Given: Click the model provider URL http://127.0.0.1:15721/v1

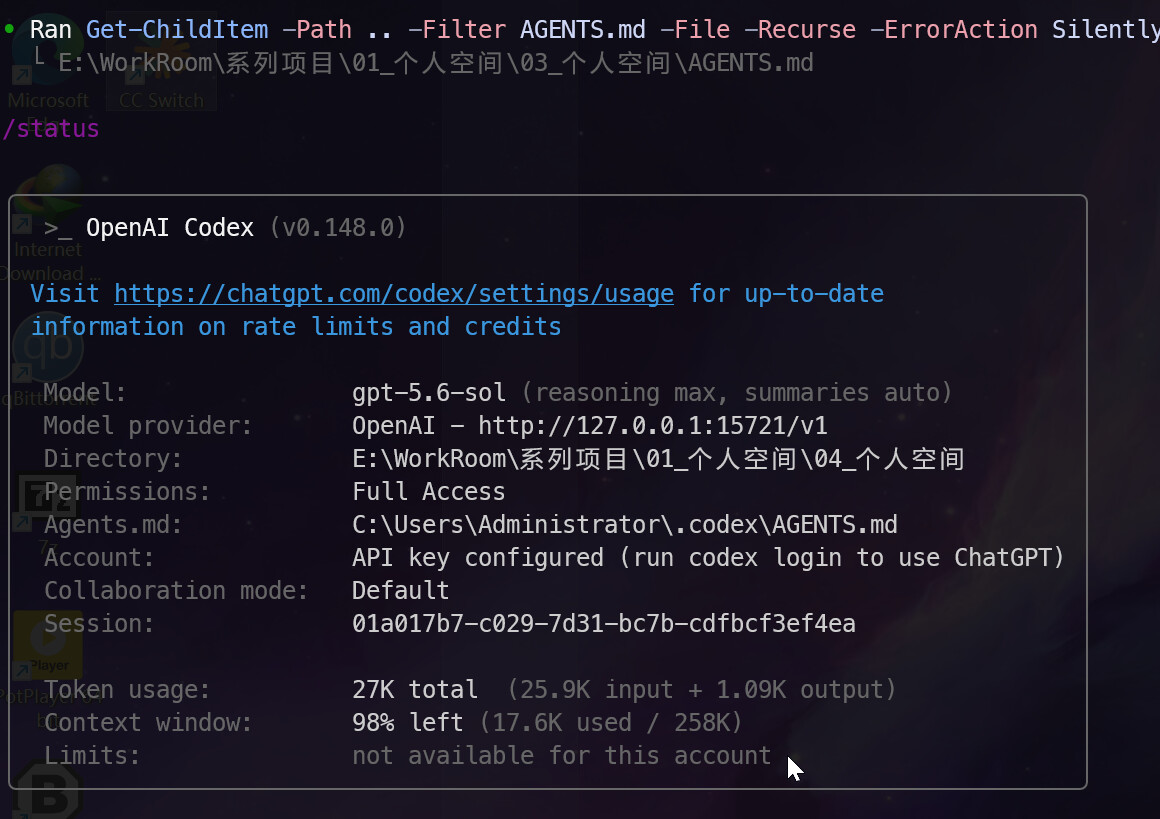Looking at the screenshot, I should (x=652, y=425).
